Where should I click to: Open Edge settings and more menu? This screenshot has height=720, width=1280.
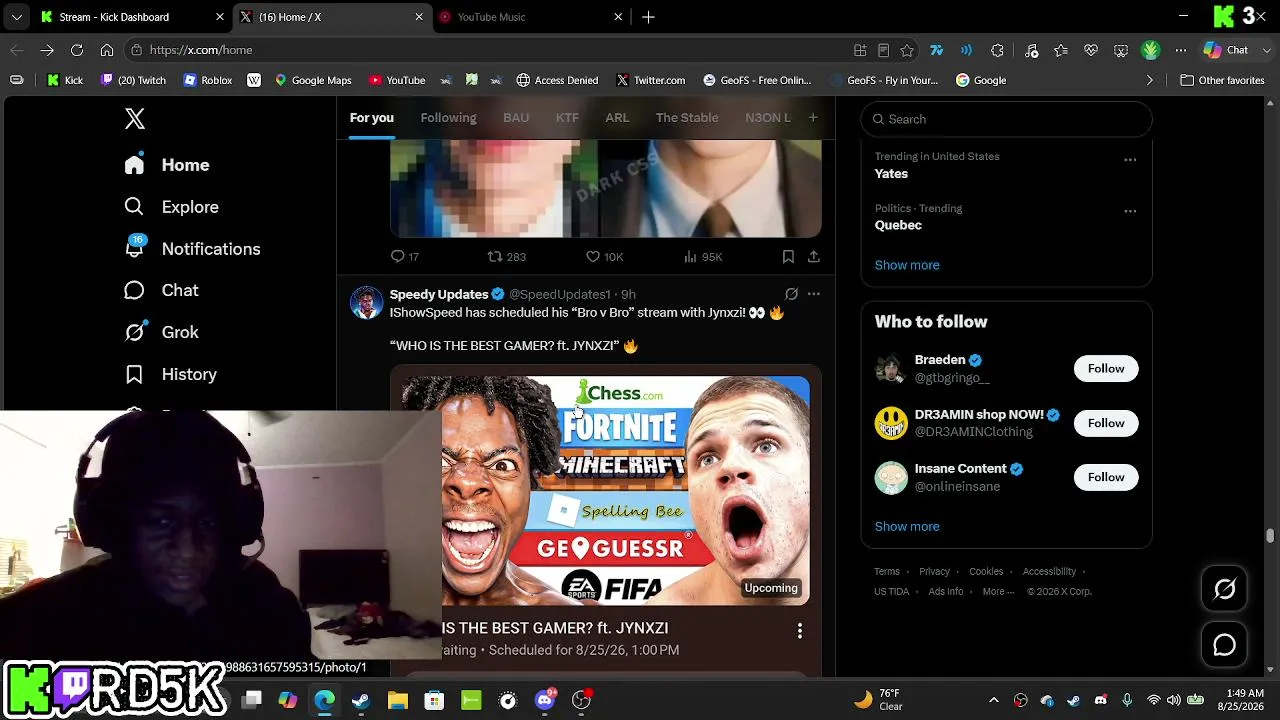pyautogui.click(x=1181, y=50)
